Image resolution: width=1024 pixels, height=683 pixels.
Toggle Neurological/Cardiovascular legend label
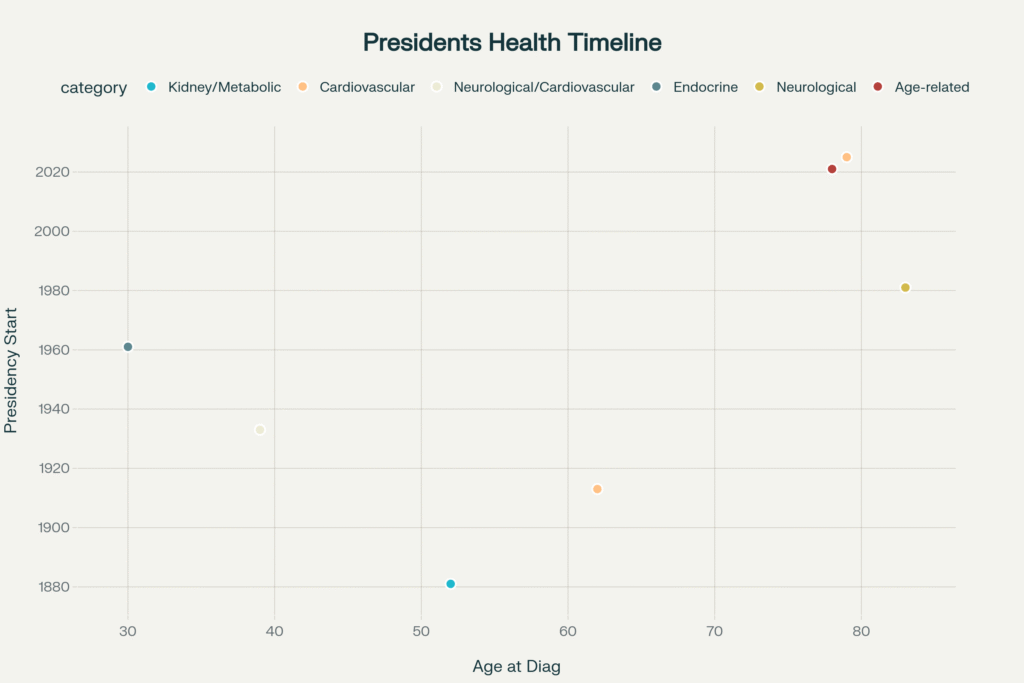[x=543, y=87]
